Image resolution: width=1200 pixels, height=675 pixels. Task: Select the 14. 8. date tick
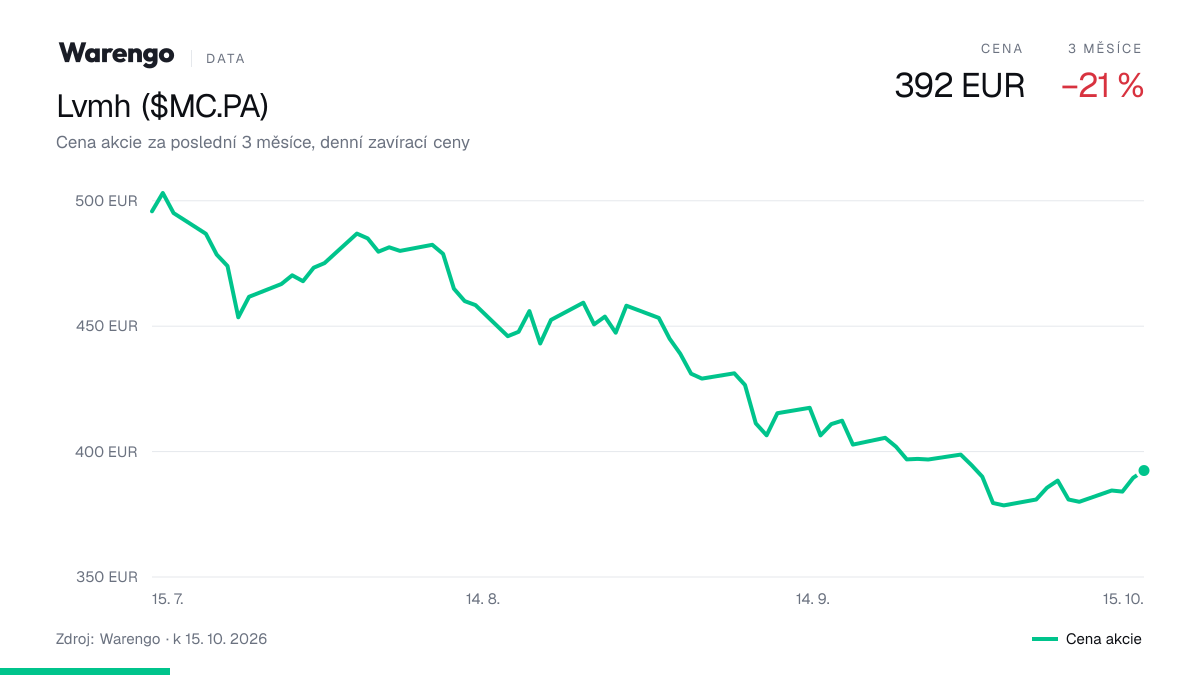[483, 599]
